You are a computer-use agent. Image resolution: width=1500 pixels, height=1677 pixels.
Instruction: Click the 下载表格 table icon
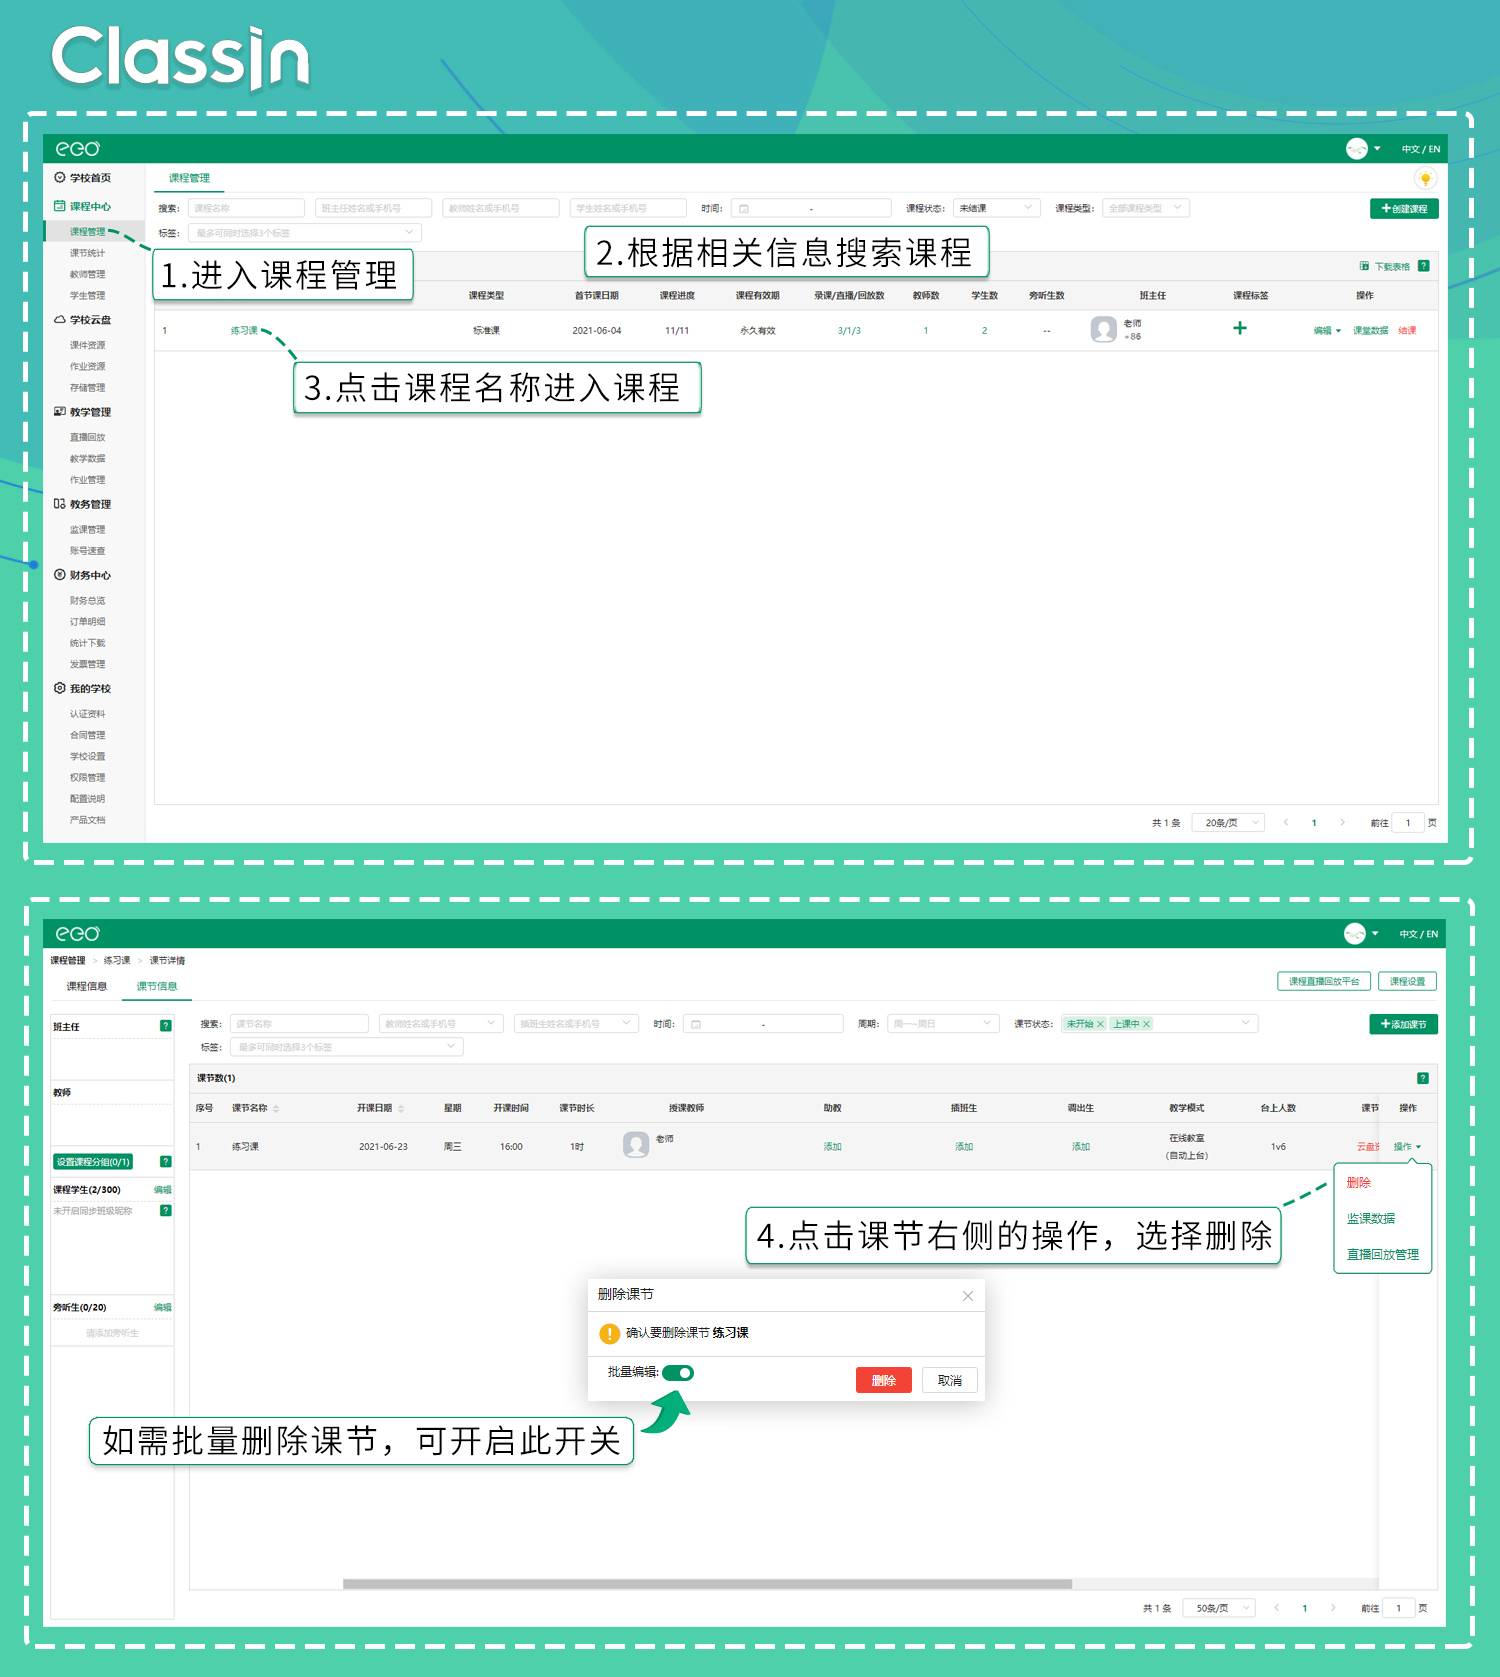click(1364, 266)
